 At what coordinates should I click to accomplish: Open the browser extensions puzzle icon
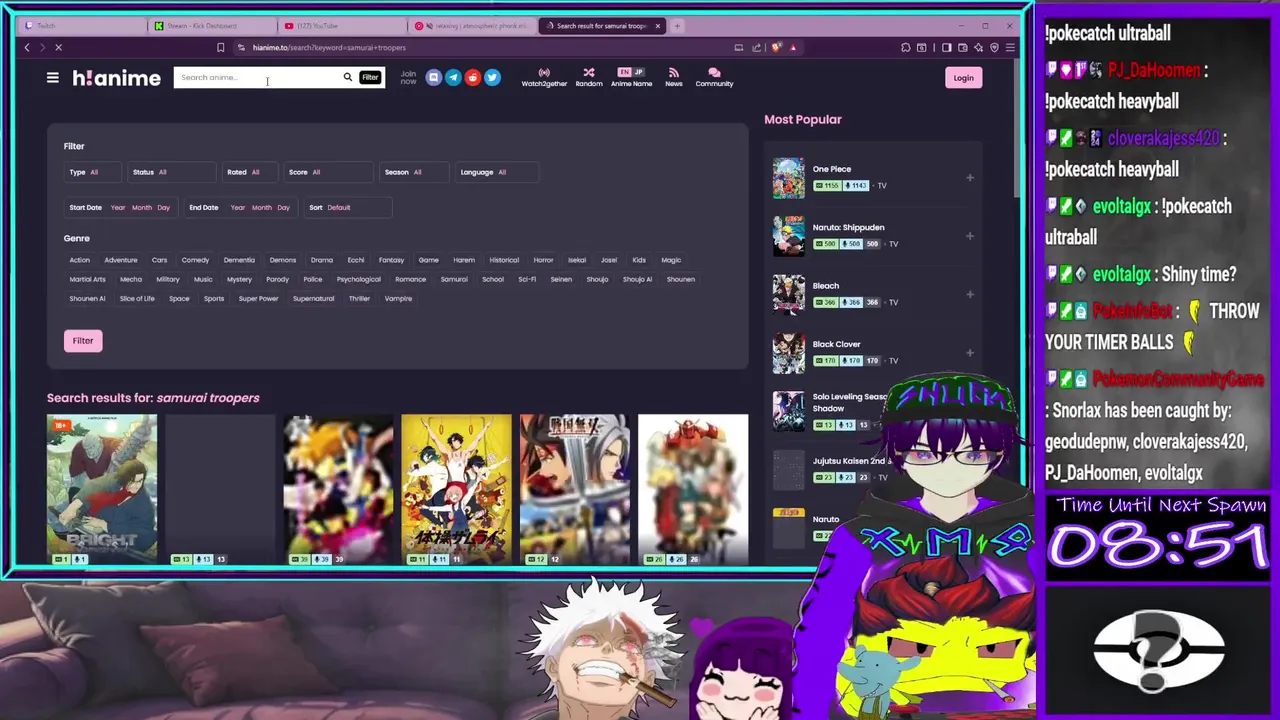coord(906,47)
